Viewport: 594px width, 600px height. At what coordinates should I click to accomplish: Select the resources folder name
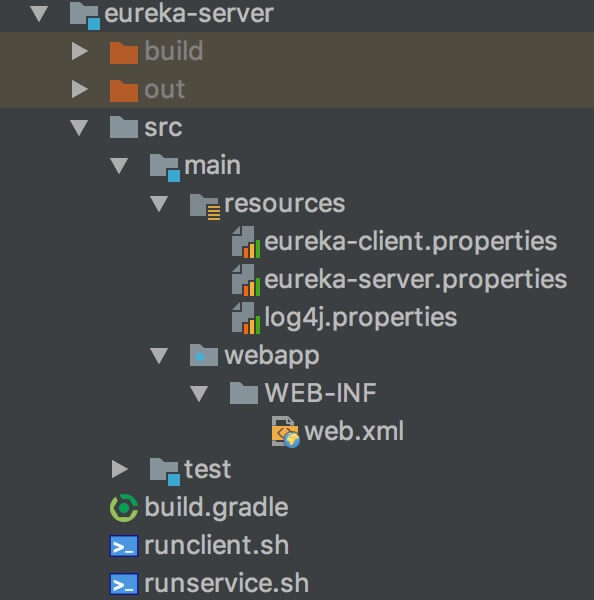click(x=285, y=204)
